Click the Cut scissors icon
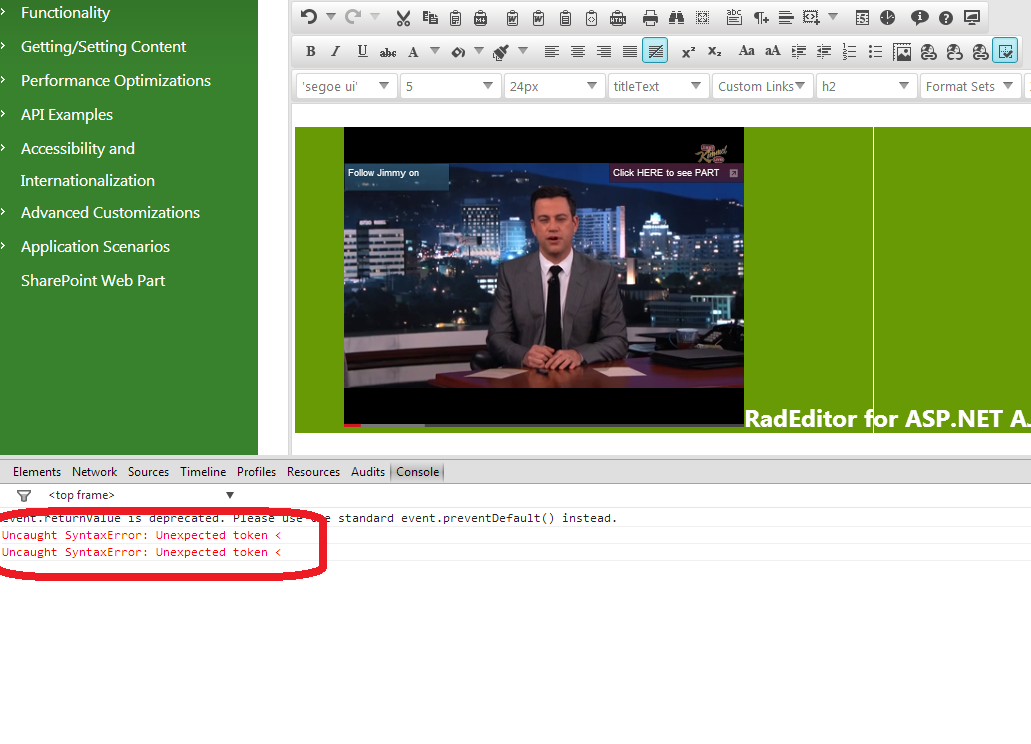 (x=403, y=17)
